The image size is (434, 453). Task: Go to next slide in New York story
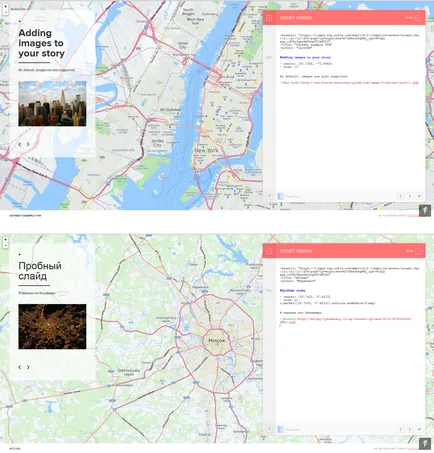tap(28, 144)
